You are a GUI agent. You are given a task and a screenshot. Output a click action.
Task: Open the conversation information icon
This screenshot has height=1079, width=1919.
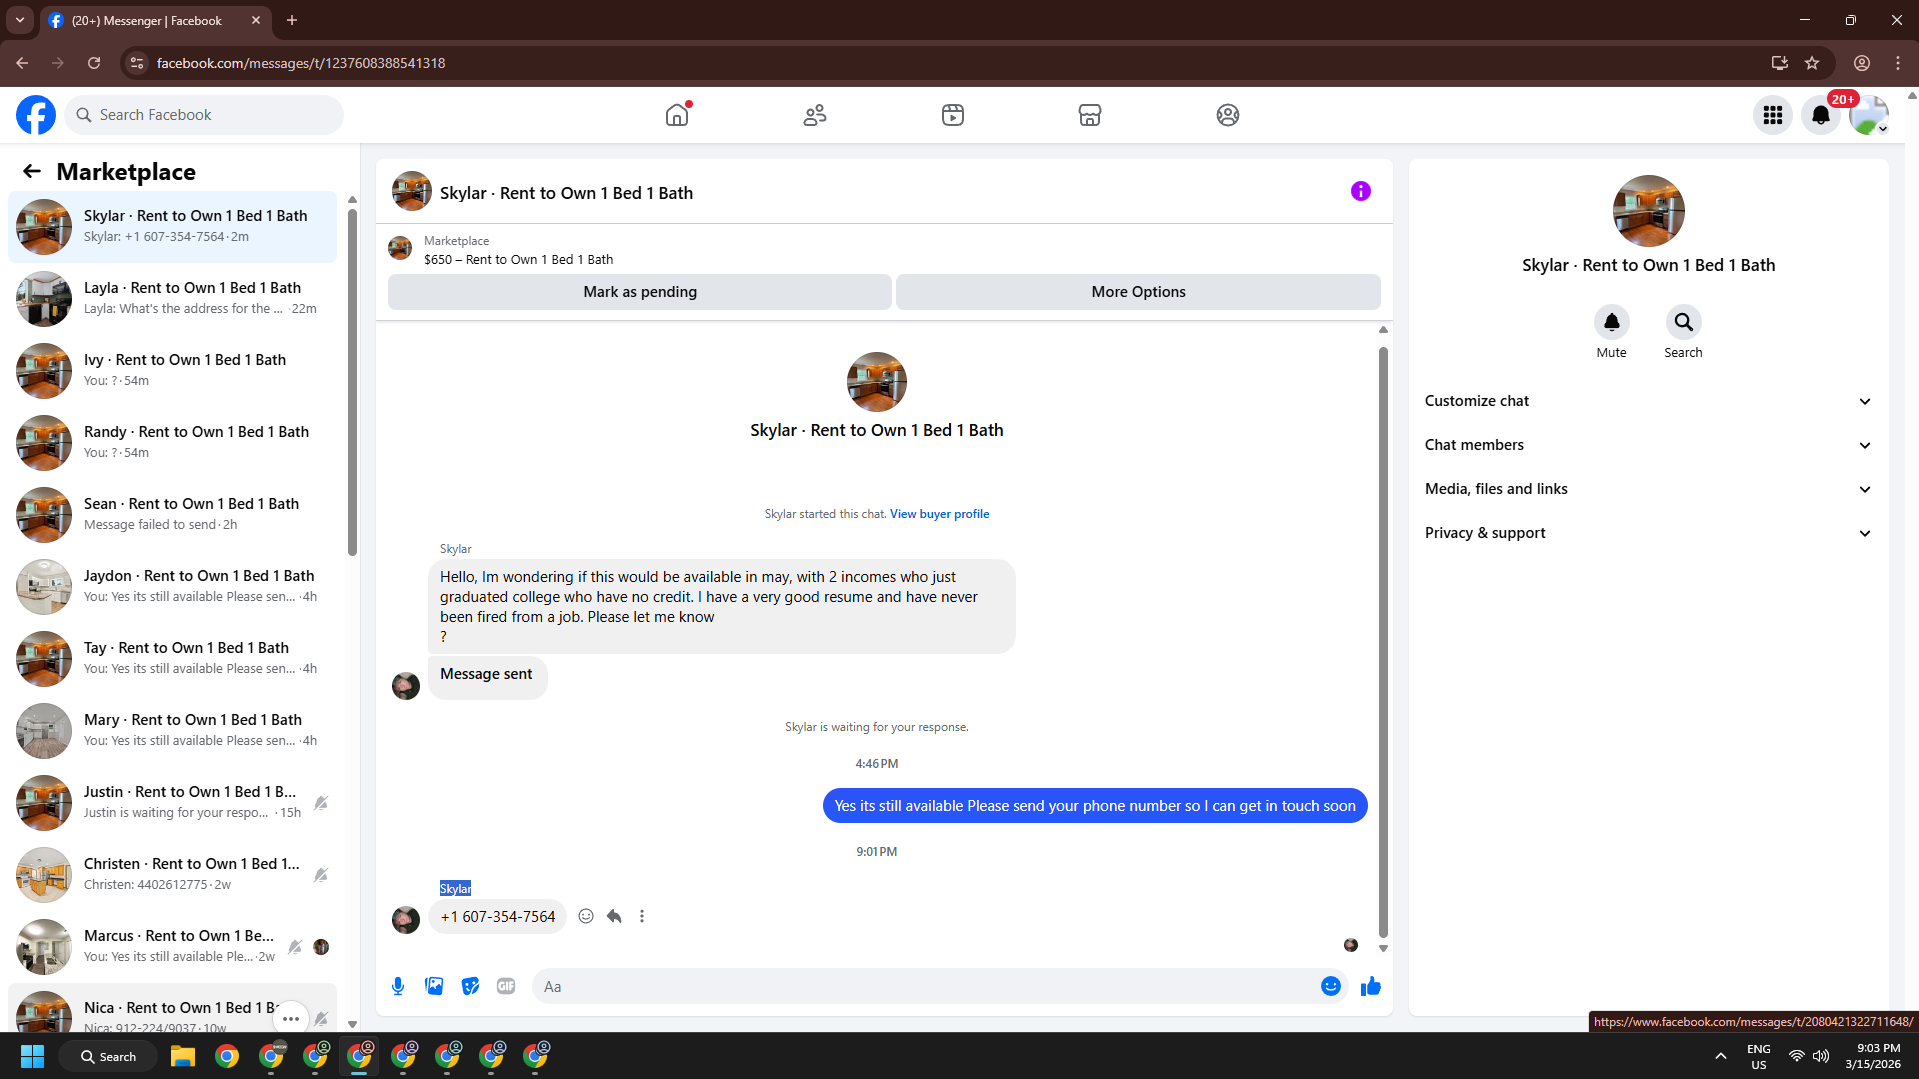pos(1361,191)
